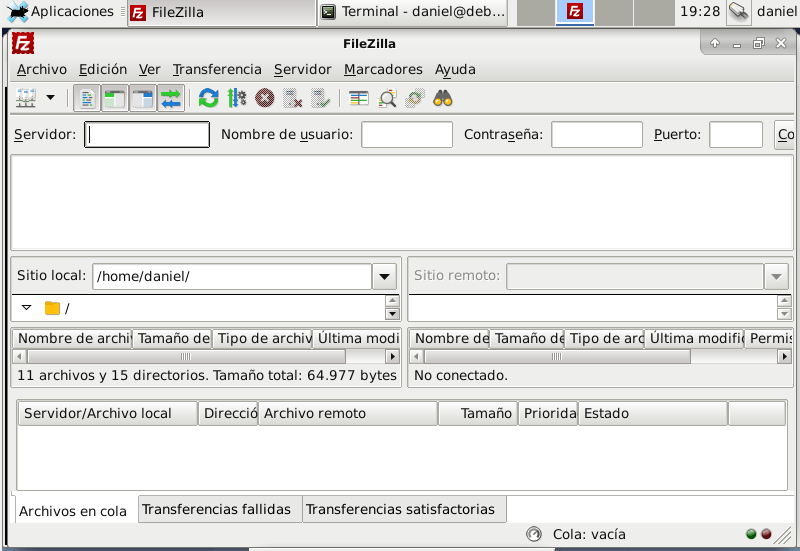Open the filename filters magnifier icon

point(387,98)
